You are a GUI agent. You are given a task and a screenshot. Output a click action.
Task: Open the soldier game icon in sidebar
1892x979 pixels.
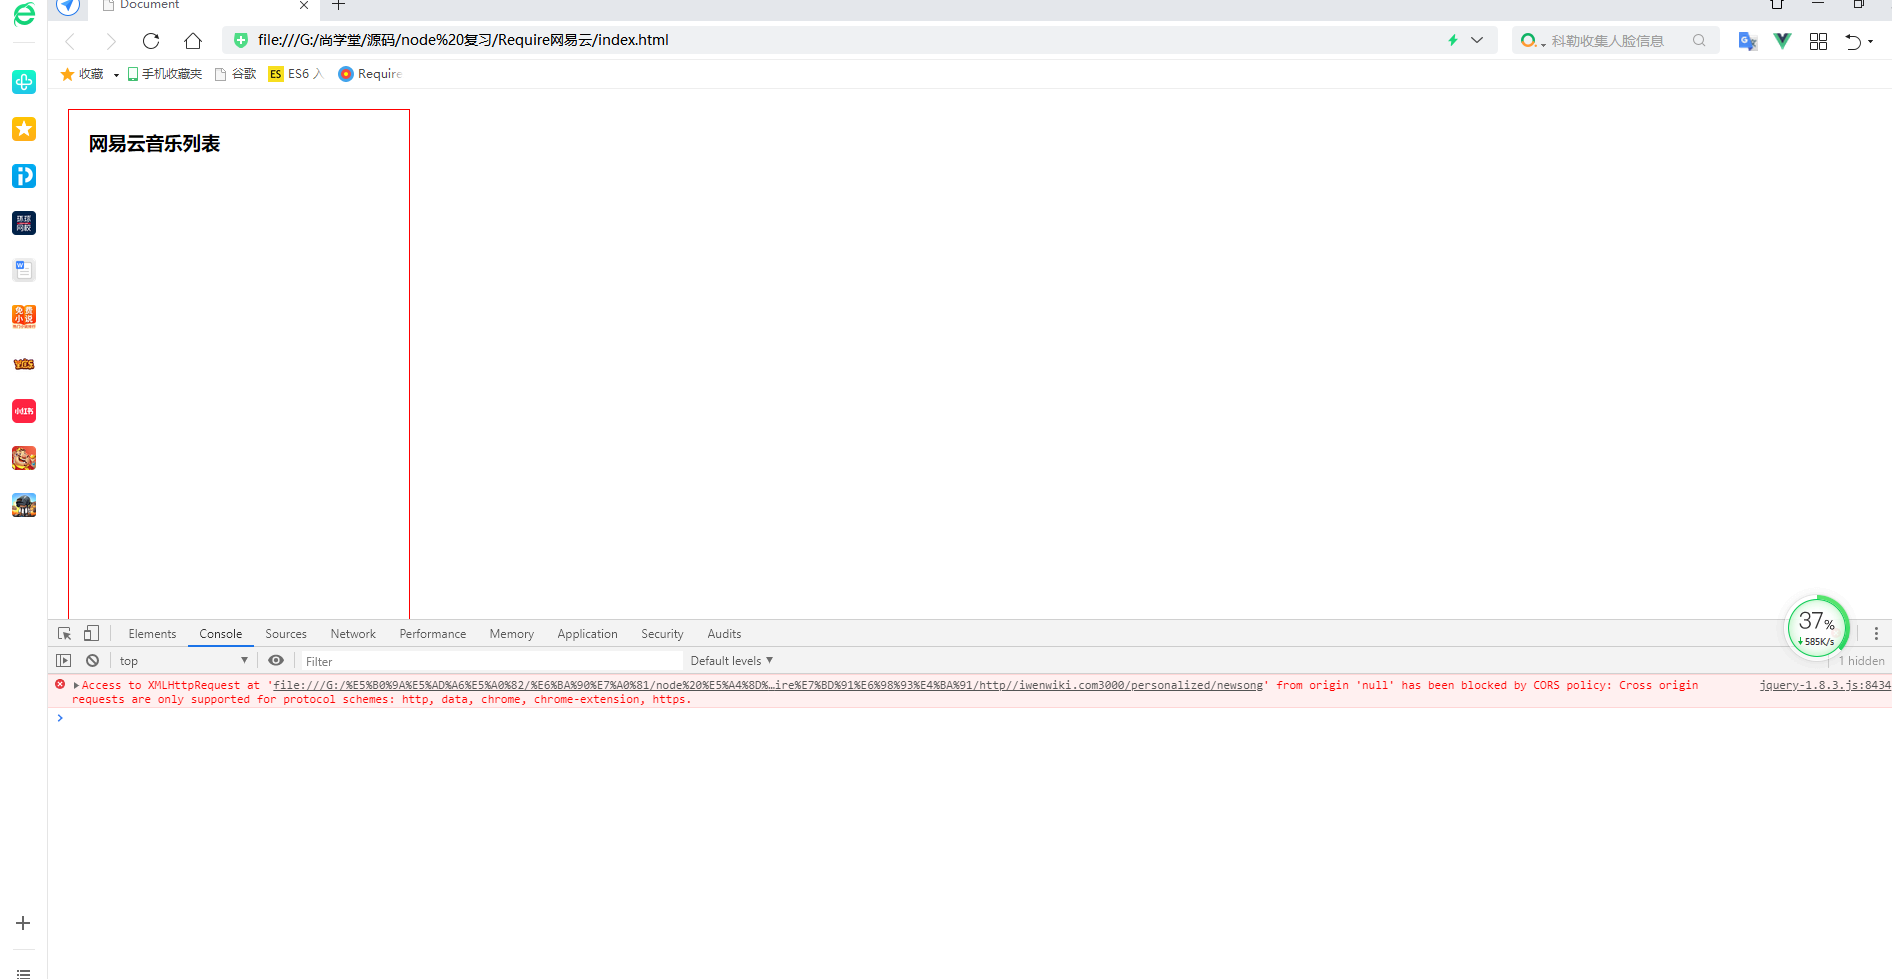[x=24, y=505]
